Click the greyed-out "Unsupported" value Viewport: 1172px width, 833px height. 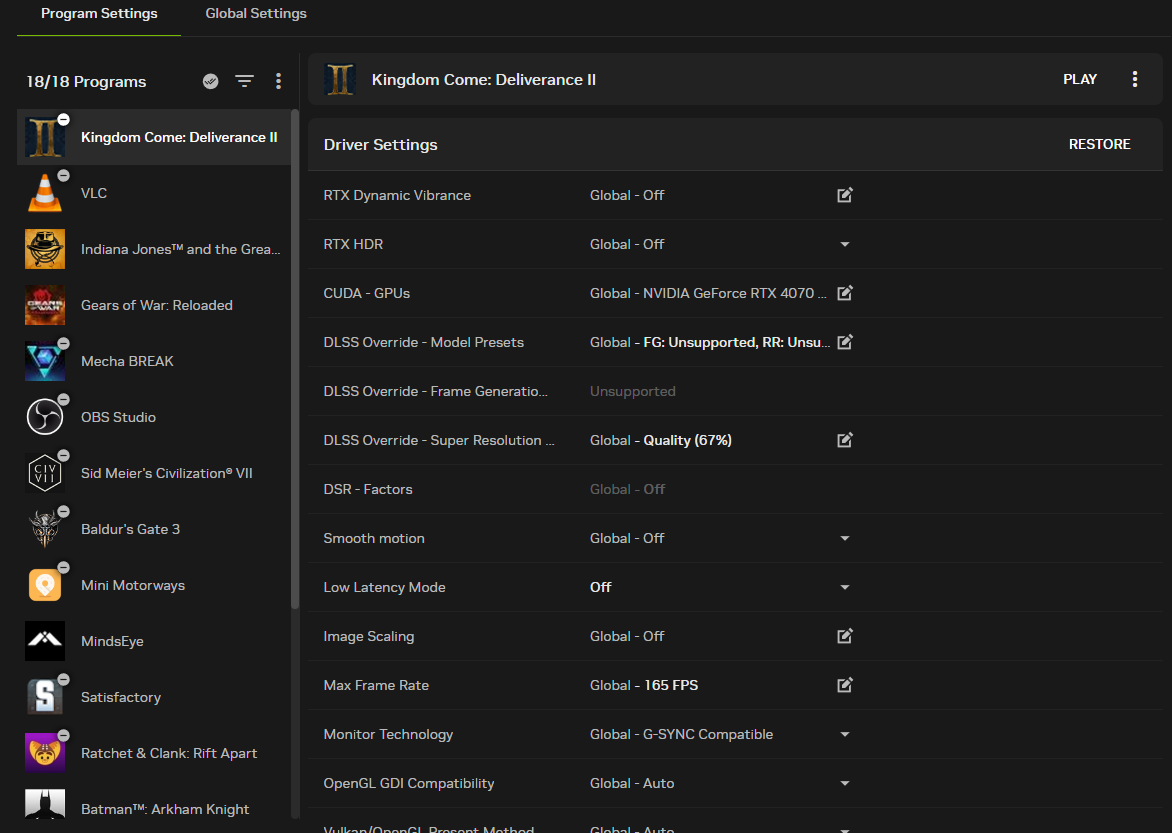pos(632,391)
